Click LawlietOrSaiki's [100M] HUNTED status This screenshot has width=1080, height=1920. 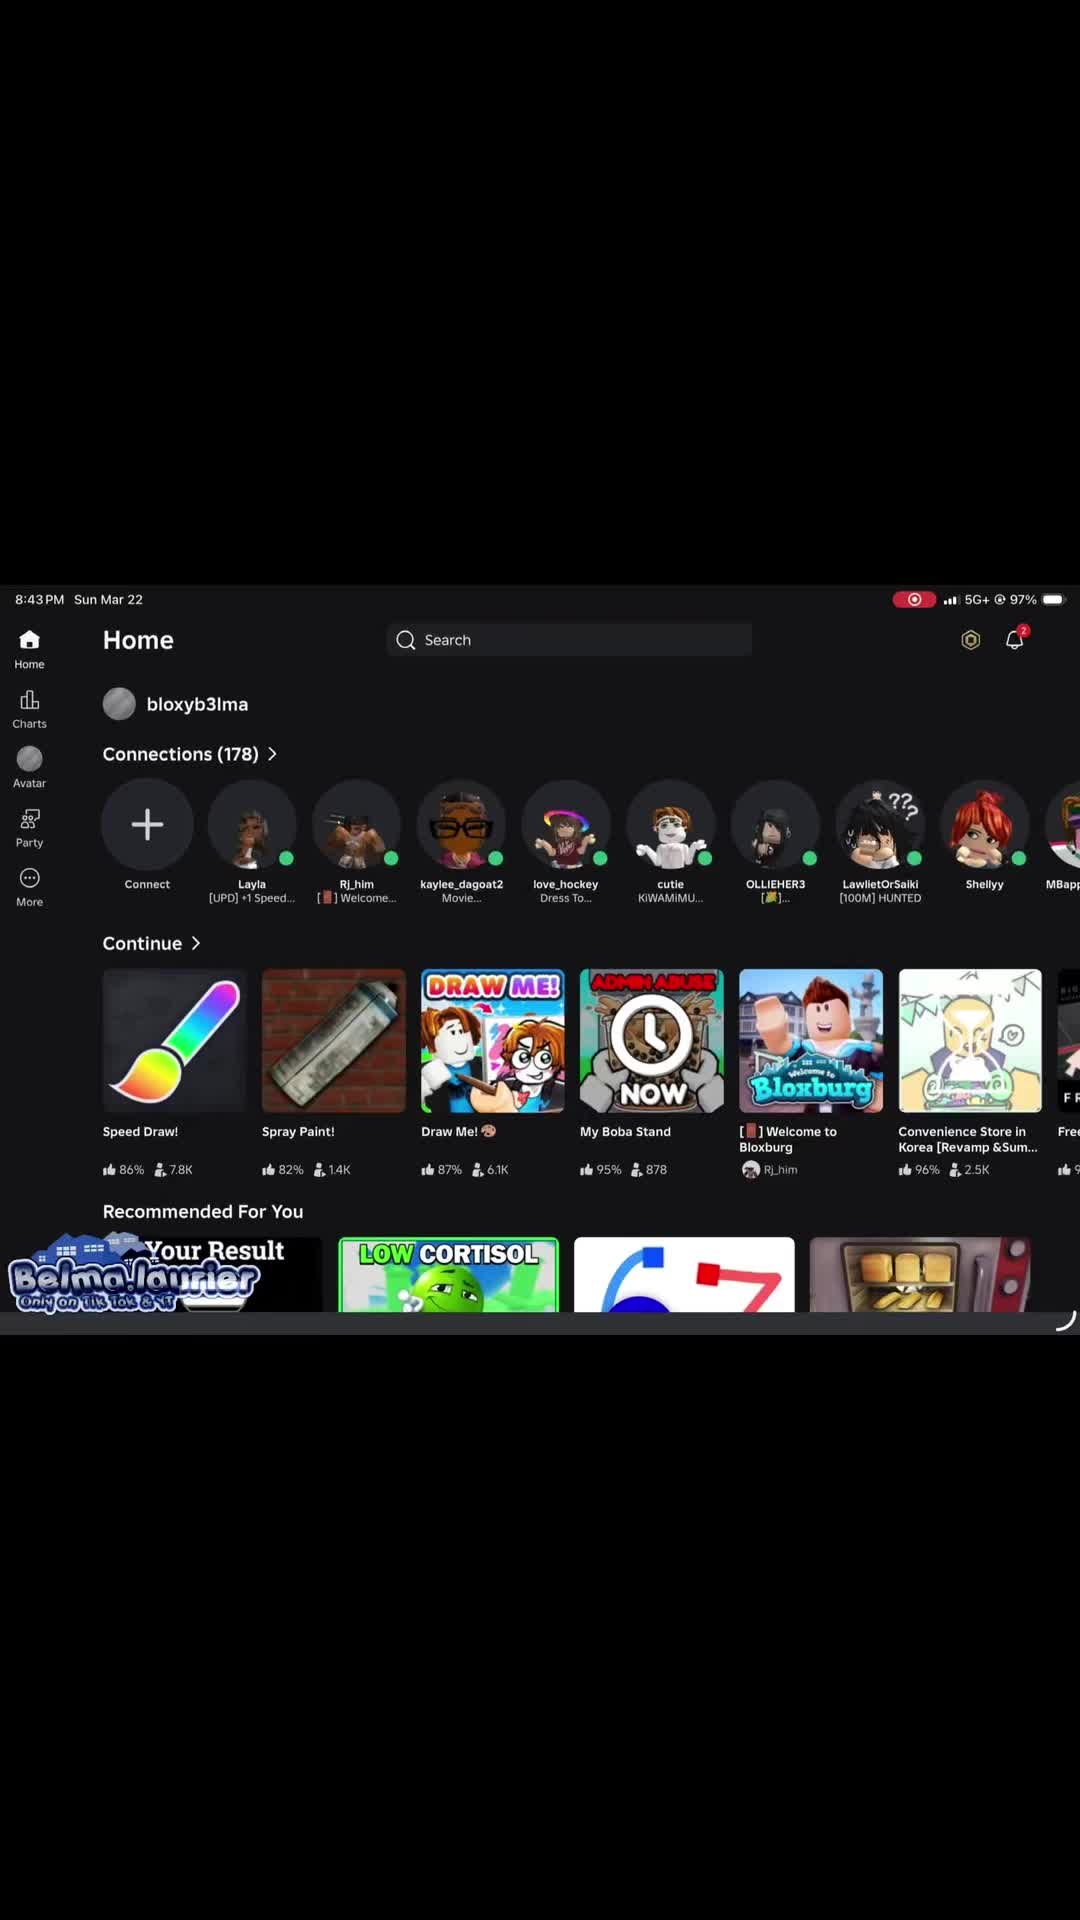click(880, 898)
